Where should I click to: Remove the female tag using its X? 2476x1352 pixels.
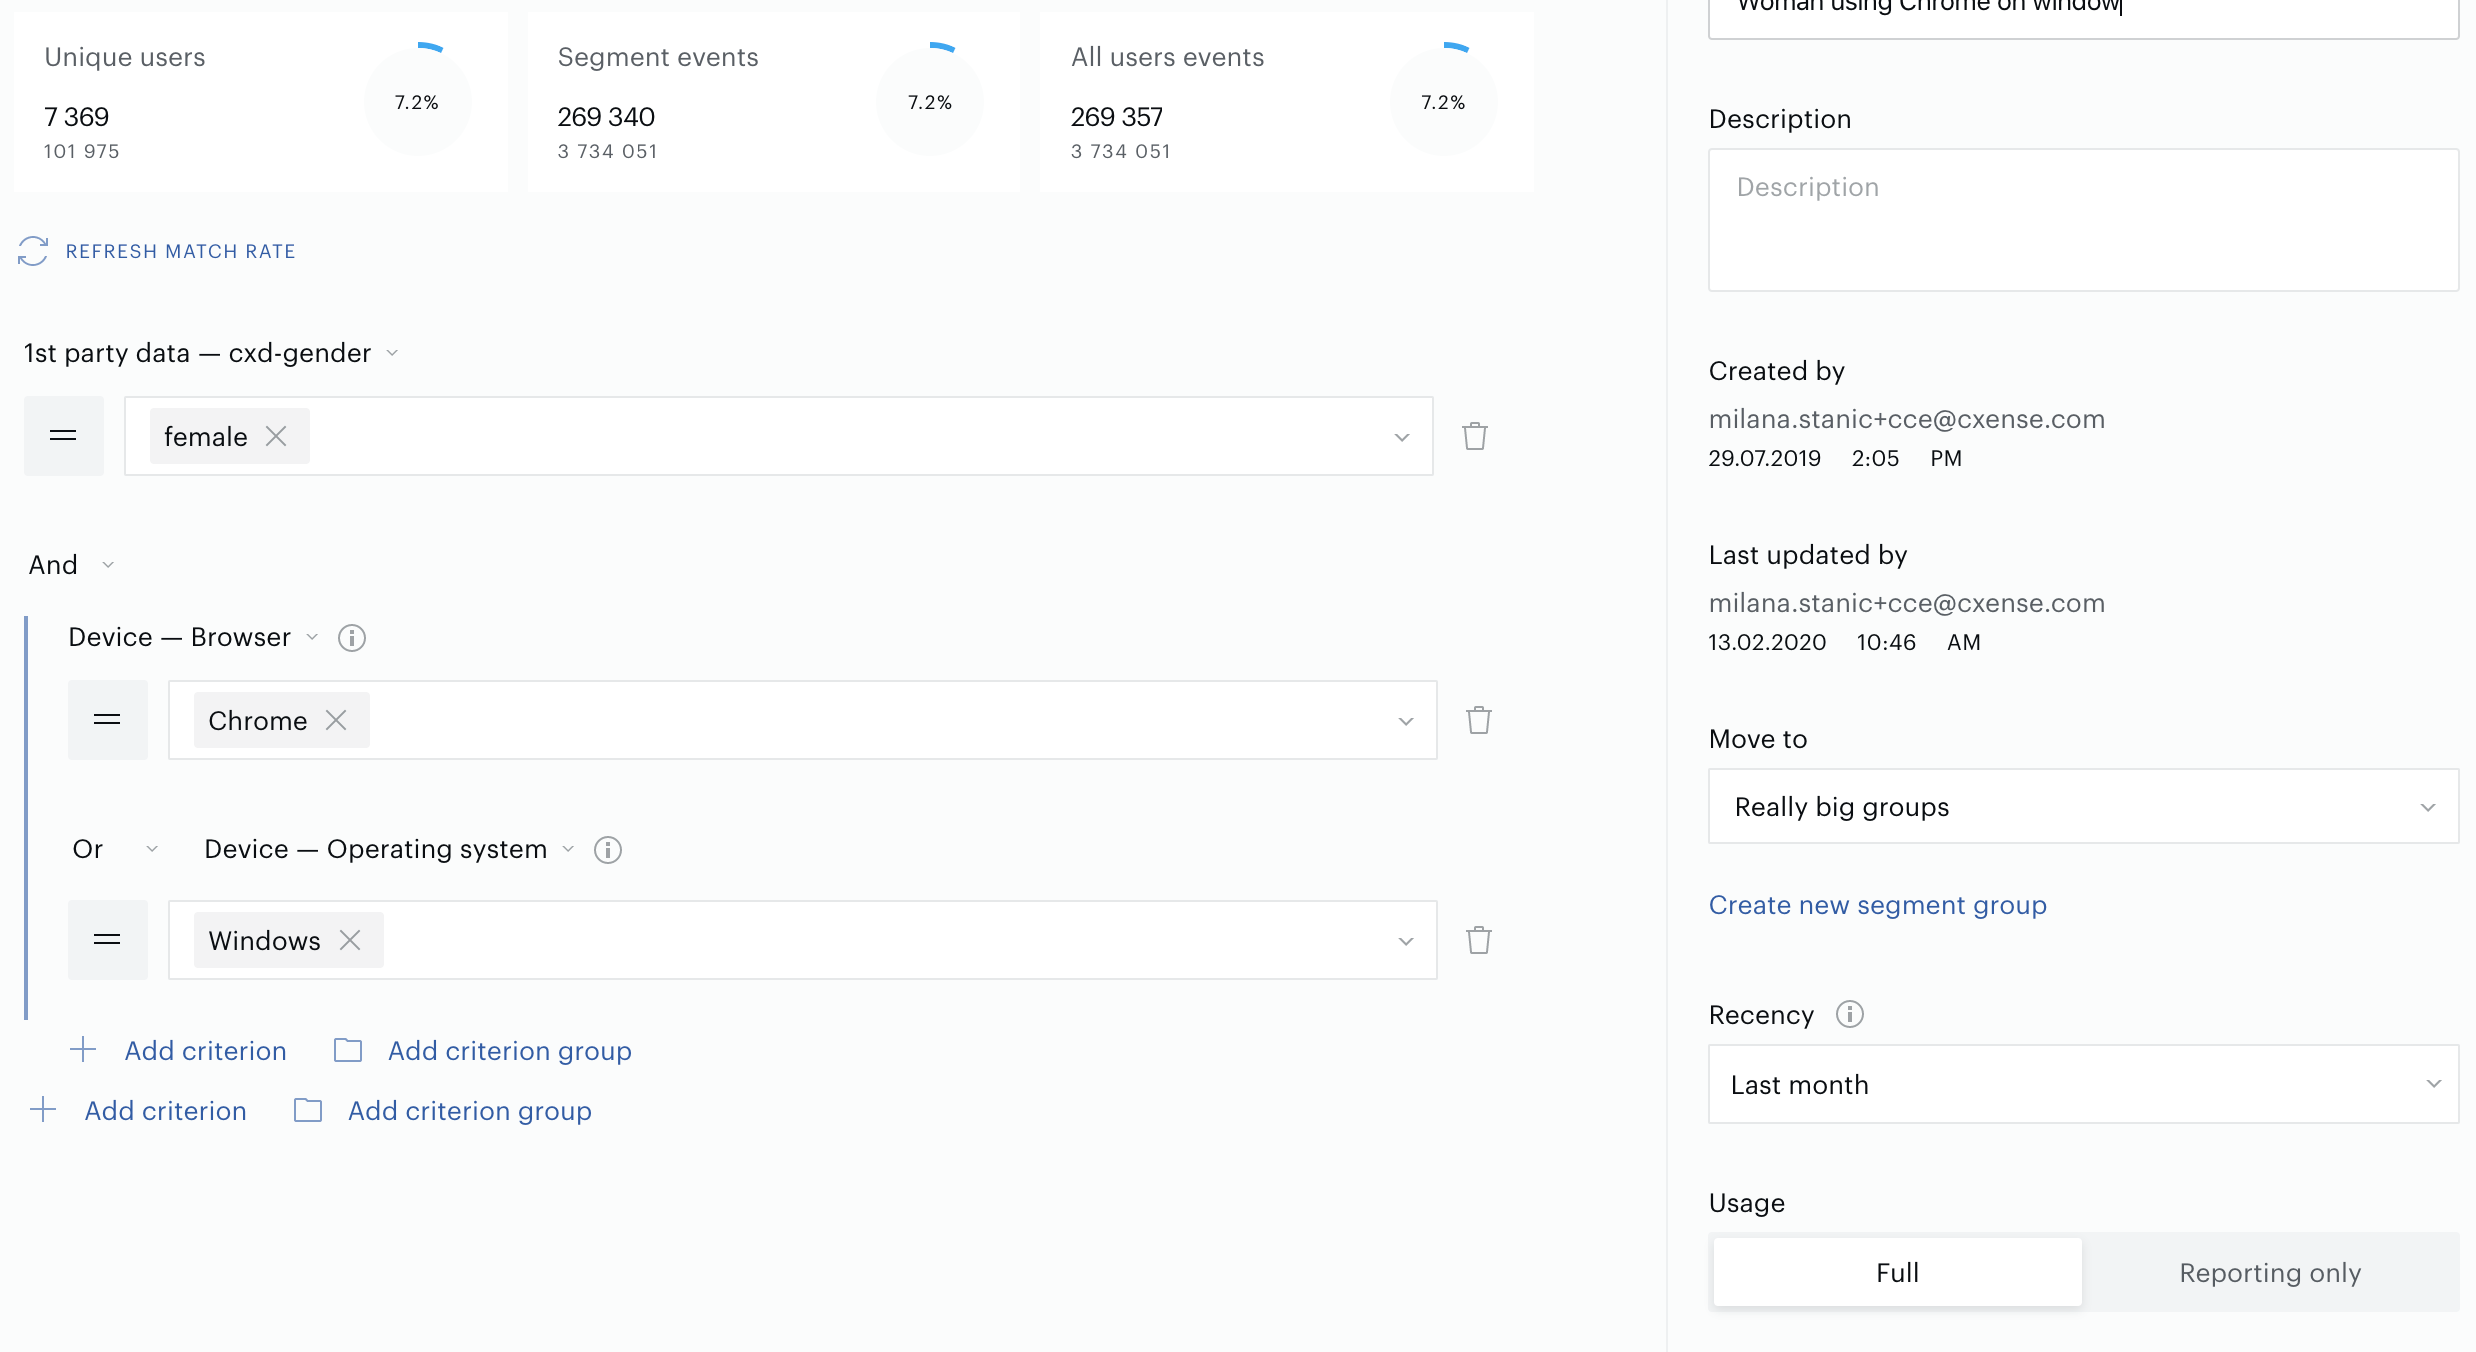pos(276,436)
